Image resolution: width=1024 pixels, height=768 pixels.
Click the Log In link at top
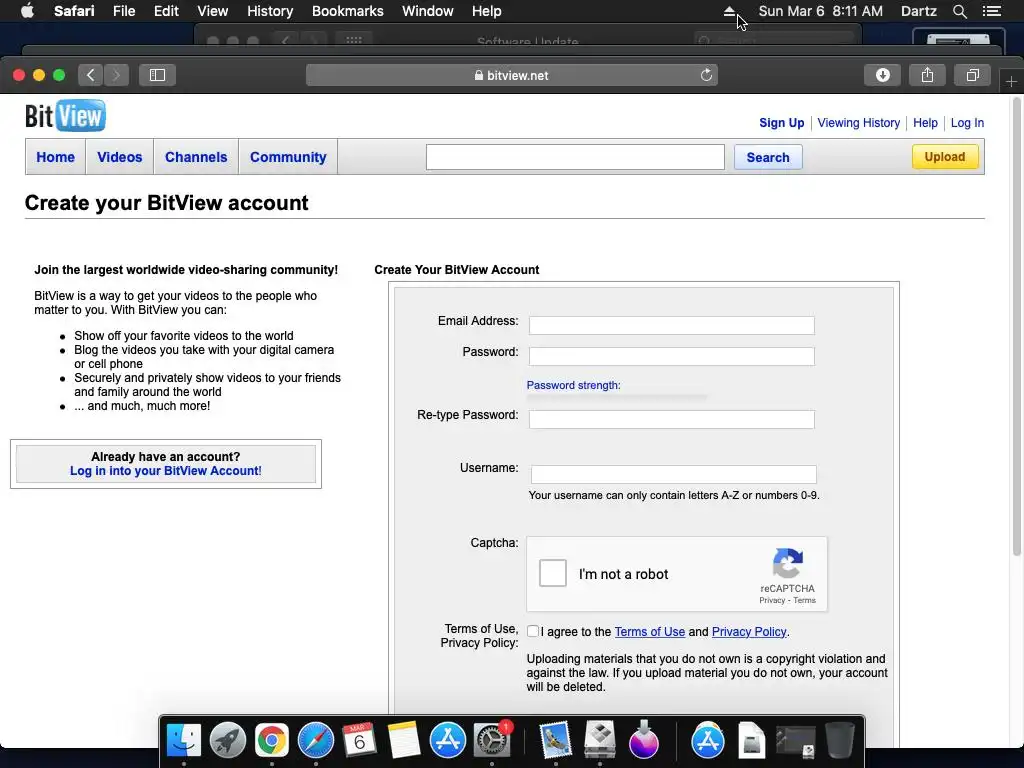967,123
